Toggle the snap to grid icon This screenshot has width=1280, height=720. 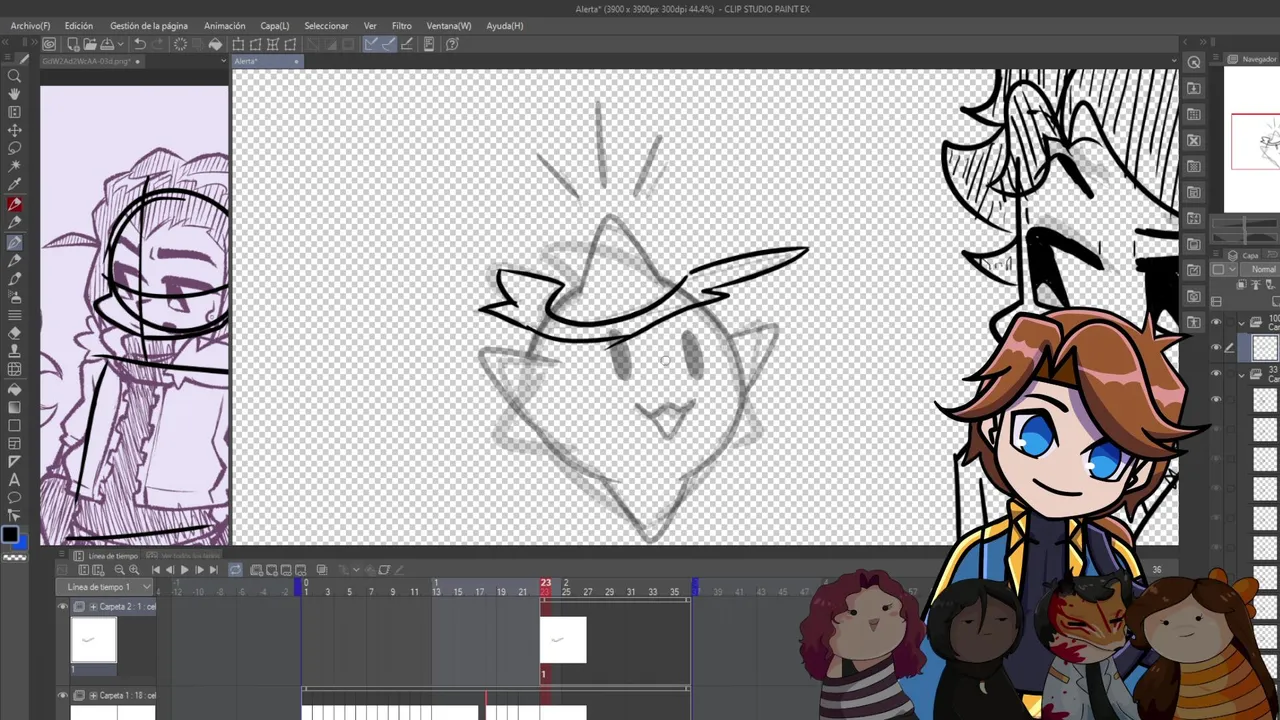(405, 44)
